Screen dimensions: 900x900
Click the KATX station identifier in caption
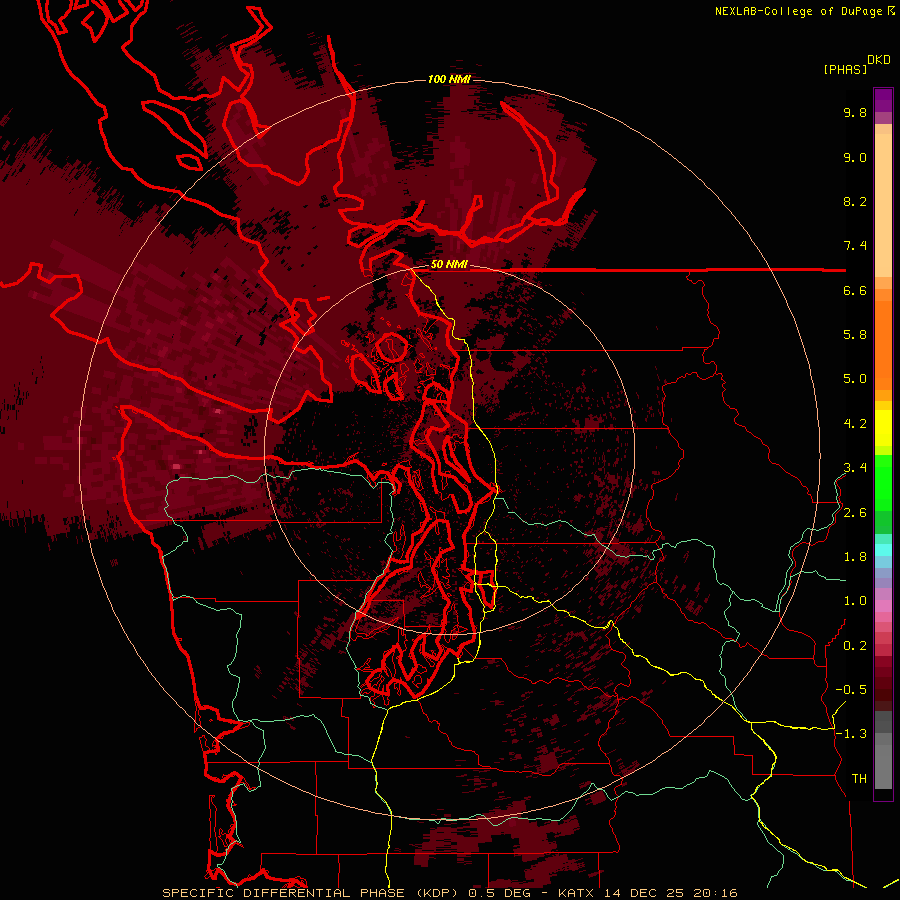[x=577, y=893]
